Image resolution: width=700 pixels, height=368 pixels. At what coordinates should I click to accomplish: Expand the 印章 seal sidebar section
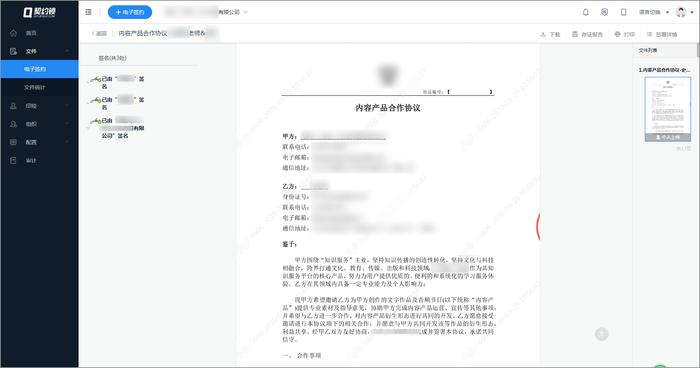(39, 106)
